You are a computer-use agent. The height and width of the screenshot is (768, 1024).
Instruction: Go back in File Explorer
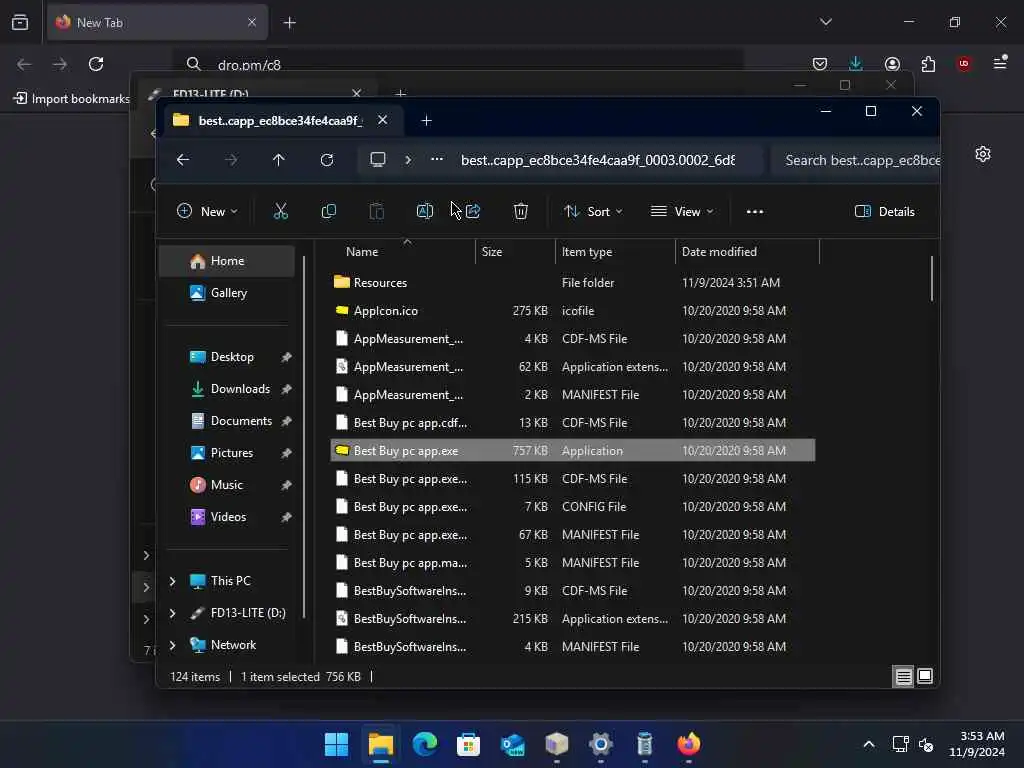tap(183, 159)
